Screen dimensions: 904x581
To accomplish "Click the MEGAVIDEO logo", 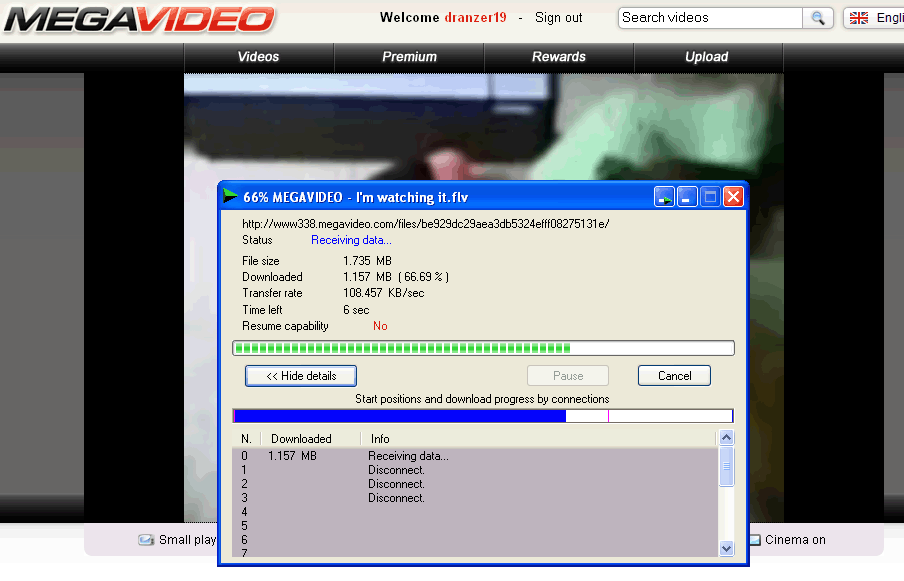I will [x=139, y=19].
